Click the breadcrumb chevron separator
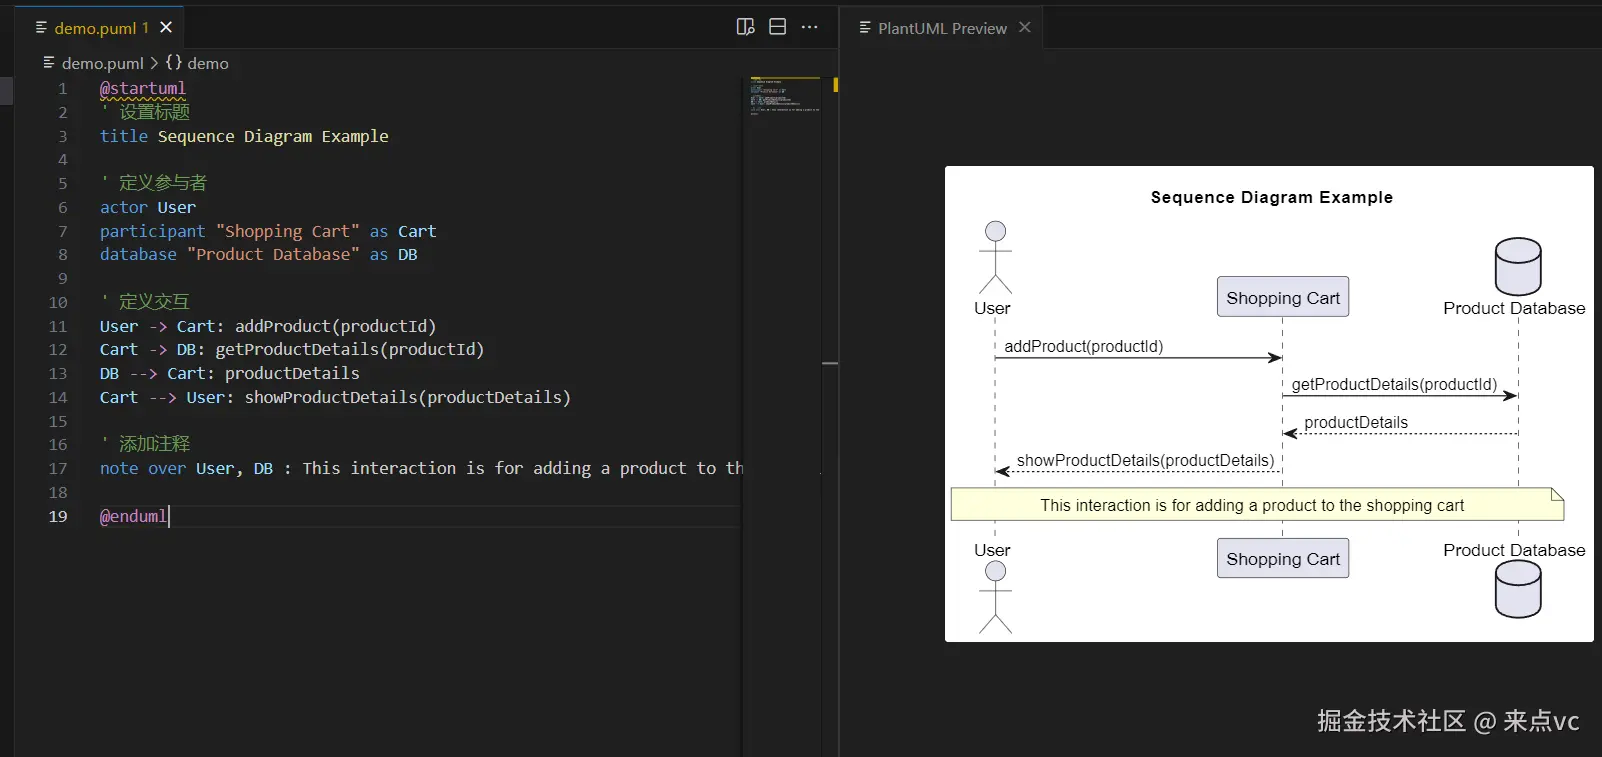1602x757 pixels. point(154,63)
